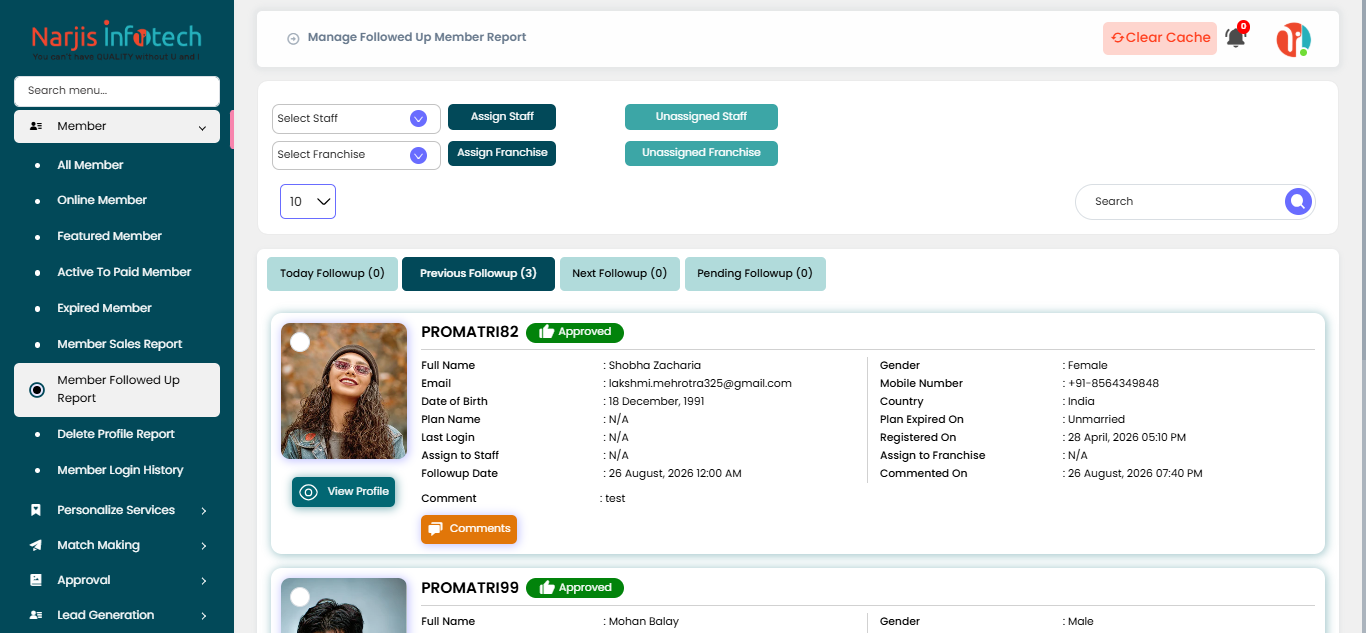Open Featured Member in sidebar
Image resolution: width=1366 pixels, height=633 pixels.
click(x=109, y=236)
